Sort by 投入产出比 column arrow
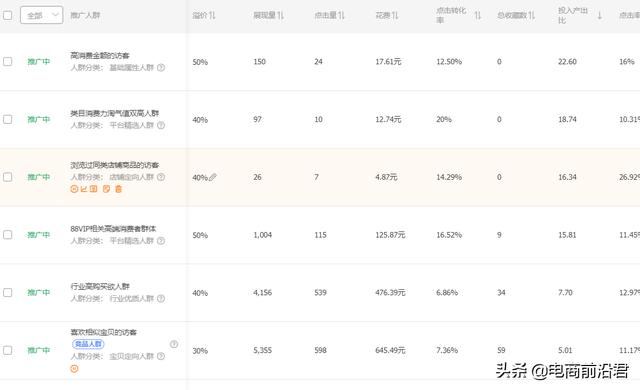Image resolution: width=640 pixels, height=390 pixels. (x=600, y=16)
